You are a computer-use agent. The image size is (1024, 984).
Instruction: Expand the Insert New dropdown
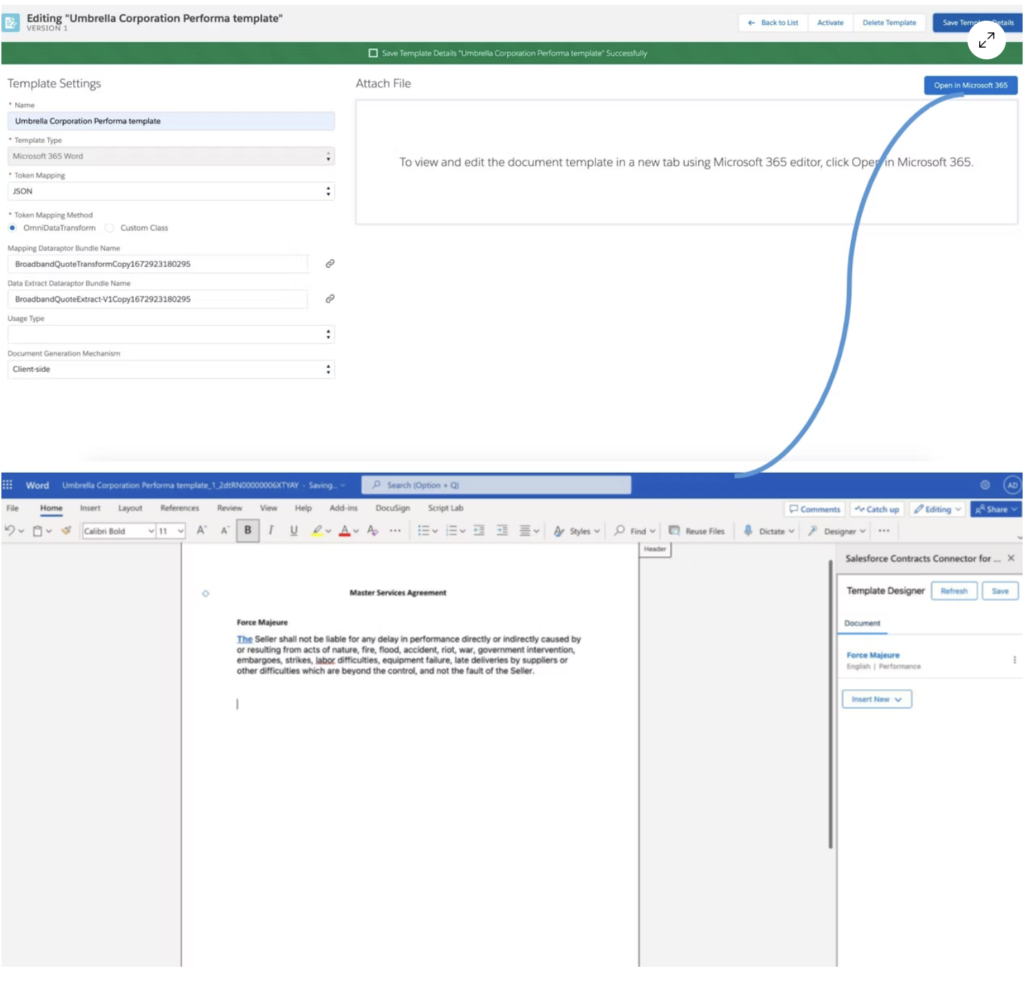(876, 699)
